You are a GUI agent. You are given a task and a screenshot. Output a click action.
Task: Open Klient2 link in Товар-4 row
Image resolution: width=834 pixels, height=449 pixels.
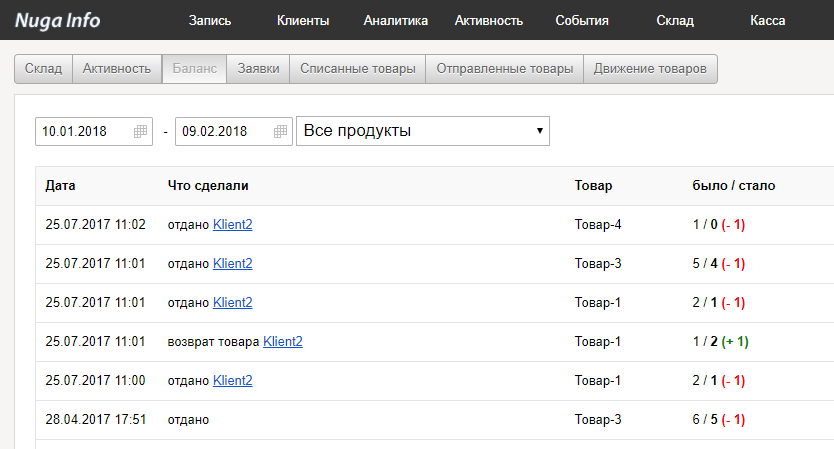pyautogui.click(x=232, y=224)
